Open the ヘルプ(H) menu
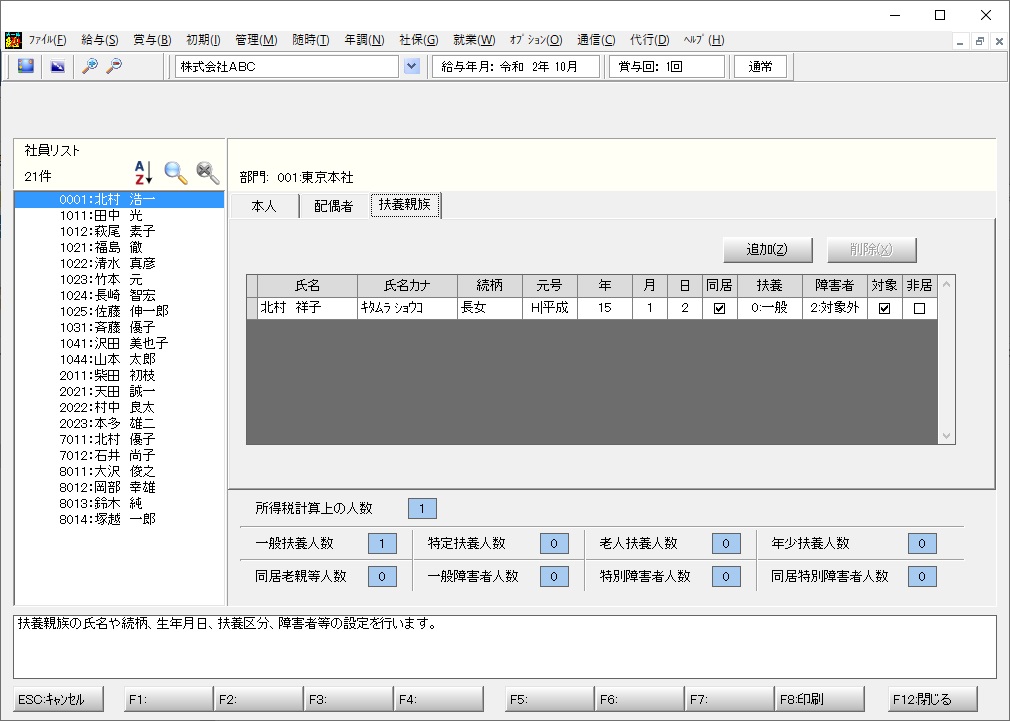Image resolution: width=1010 pixels, height=721 pixels. click(x=703, y=40)
